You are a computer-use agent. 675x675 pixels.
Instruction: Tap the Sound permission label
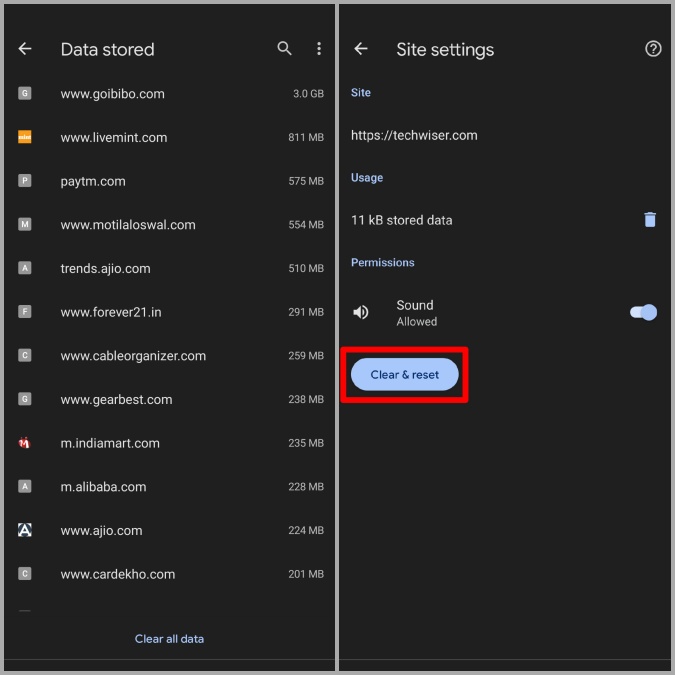pos(415,305)
